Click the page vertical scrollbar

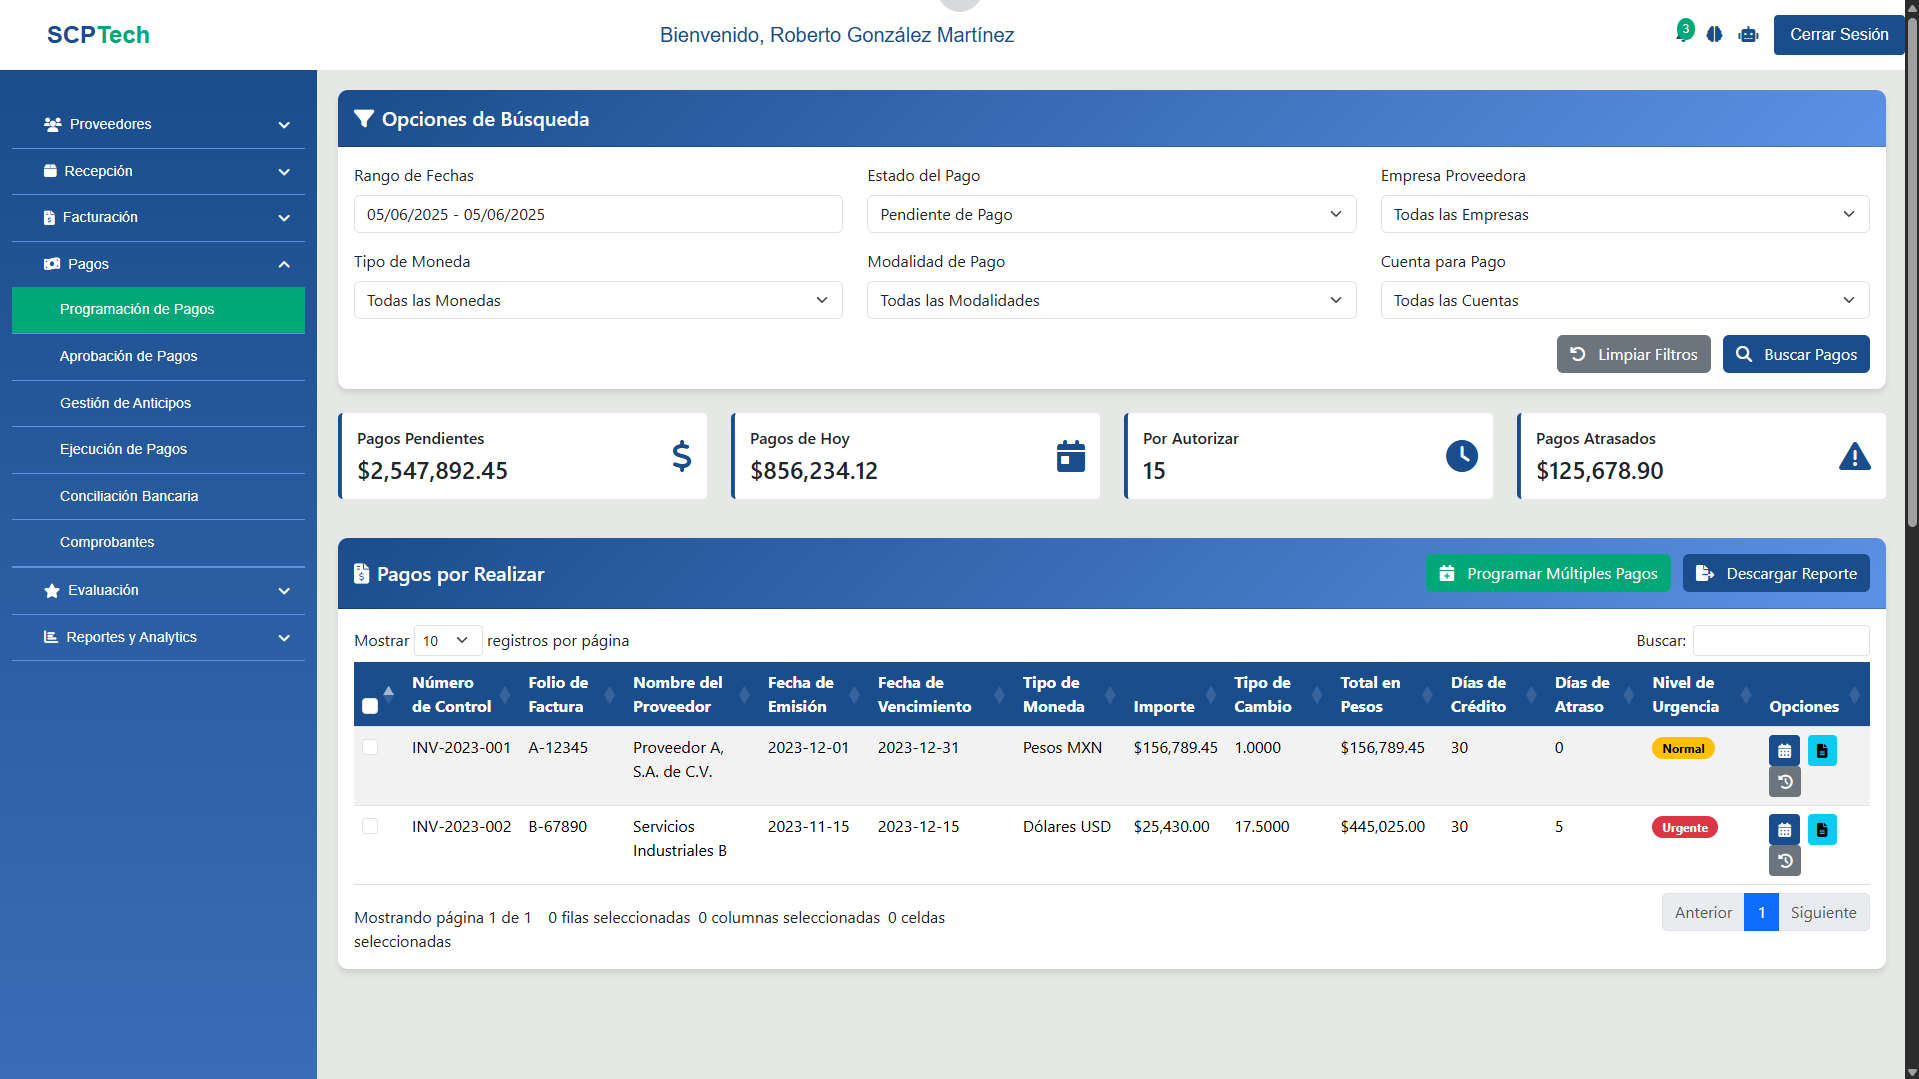(x=1911, y=270)
